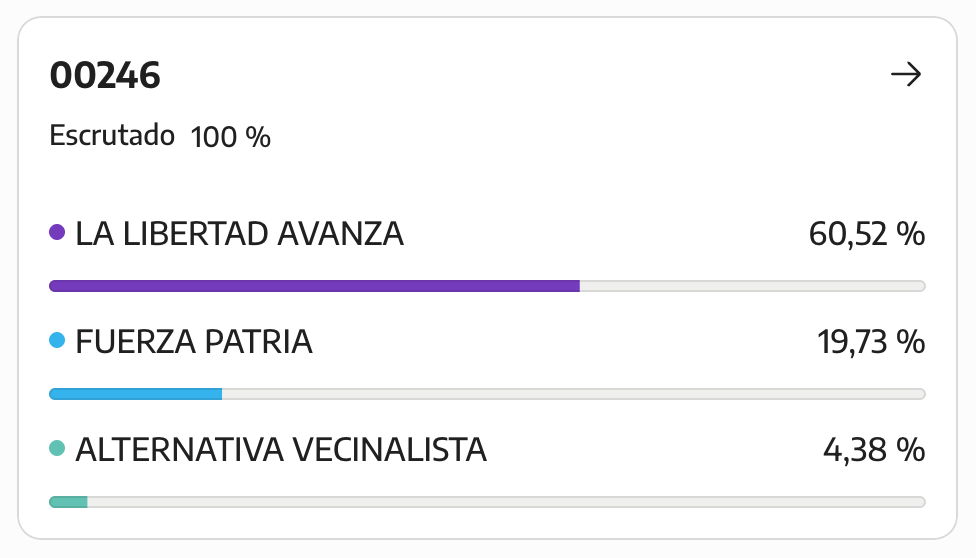Image resolution: width=976 pixels, height=558 pixels.
Task: Open details with the right arrow icon
Action: [x=906, y=74]
